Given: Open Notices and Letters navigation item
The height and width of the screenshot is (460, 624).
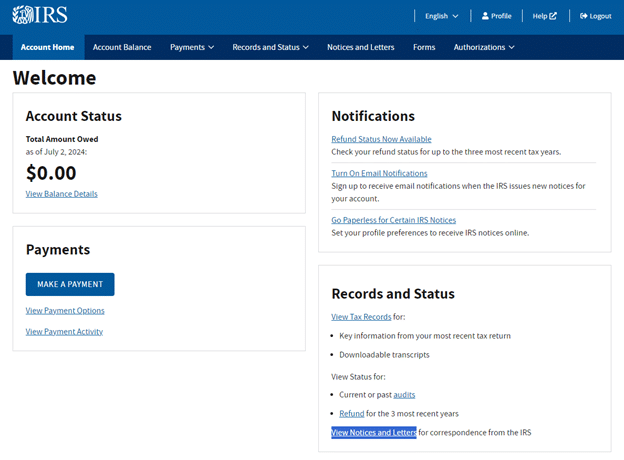Looking at the screenshot, I should pyautogui.click(x=360, y=47).
